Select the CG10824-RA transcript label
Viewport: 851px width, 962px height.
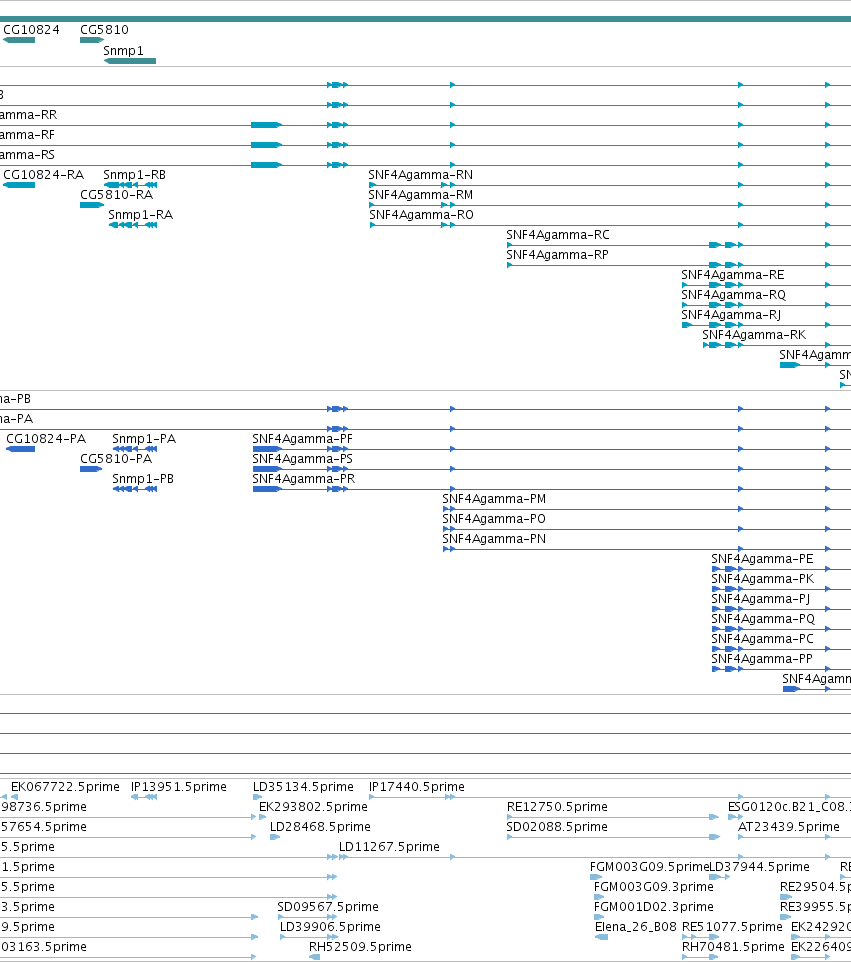(x=44, y=175)
